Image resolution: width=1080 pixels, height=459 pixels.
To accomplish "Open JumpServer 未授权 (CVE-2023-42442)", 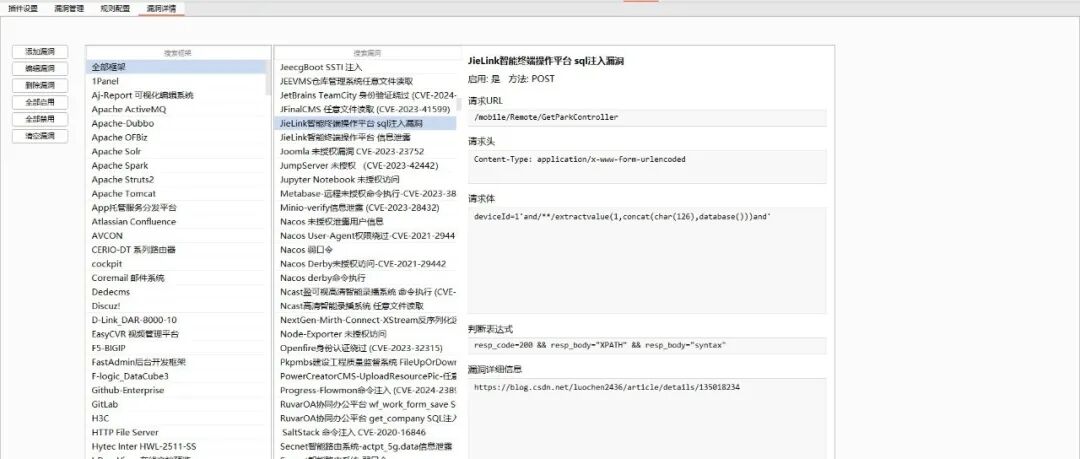I will click(366, 165).
